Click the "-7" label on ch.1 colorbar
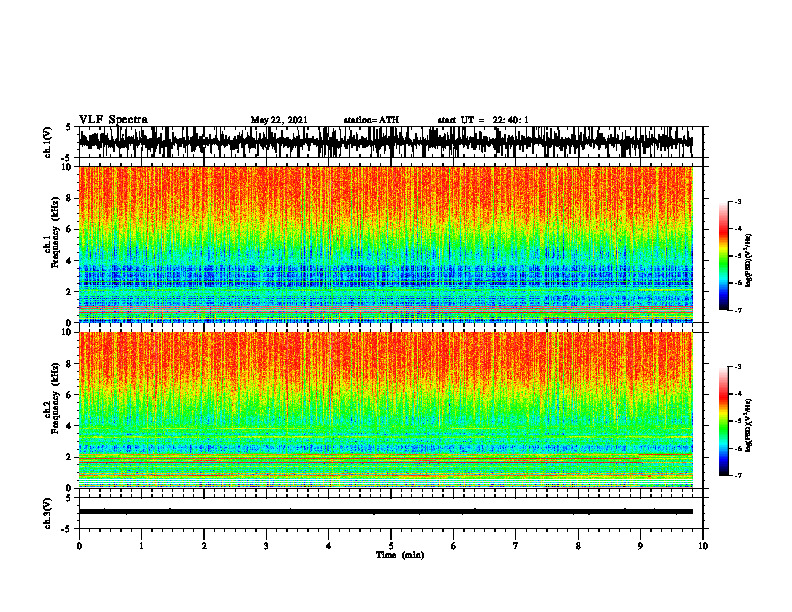The image size is (792, 612). (x=737, y=310)
